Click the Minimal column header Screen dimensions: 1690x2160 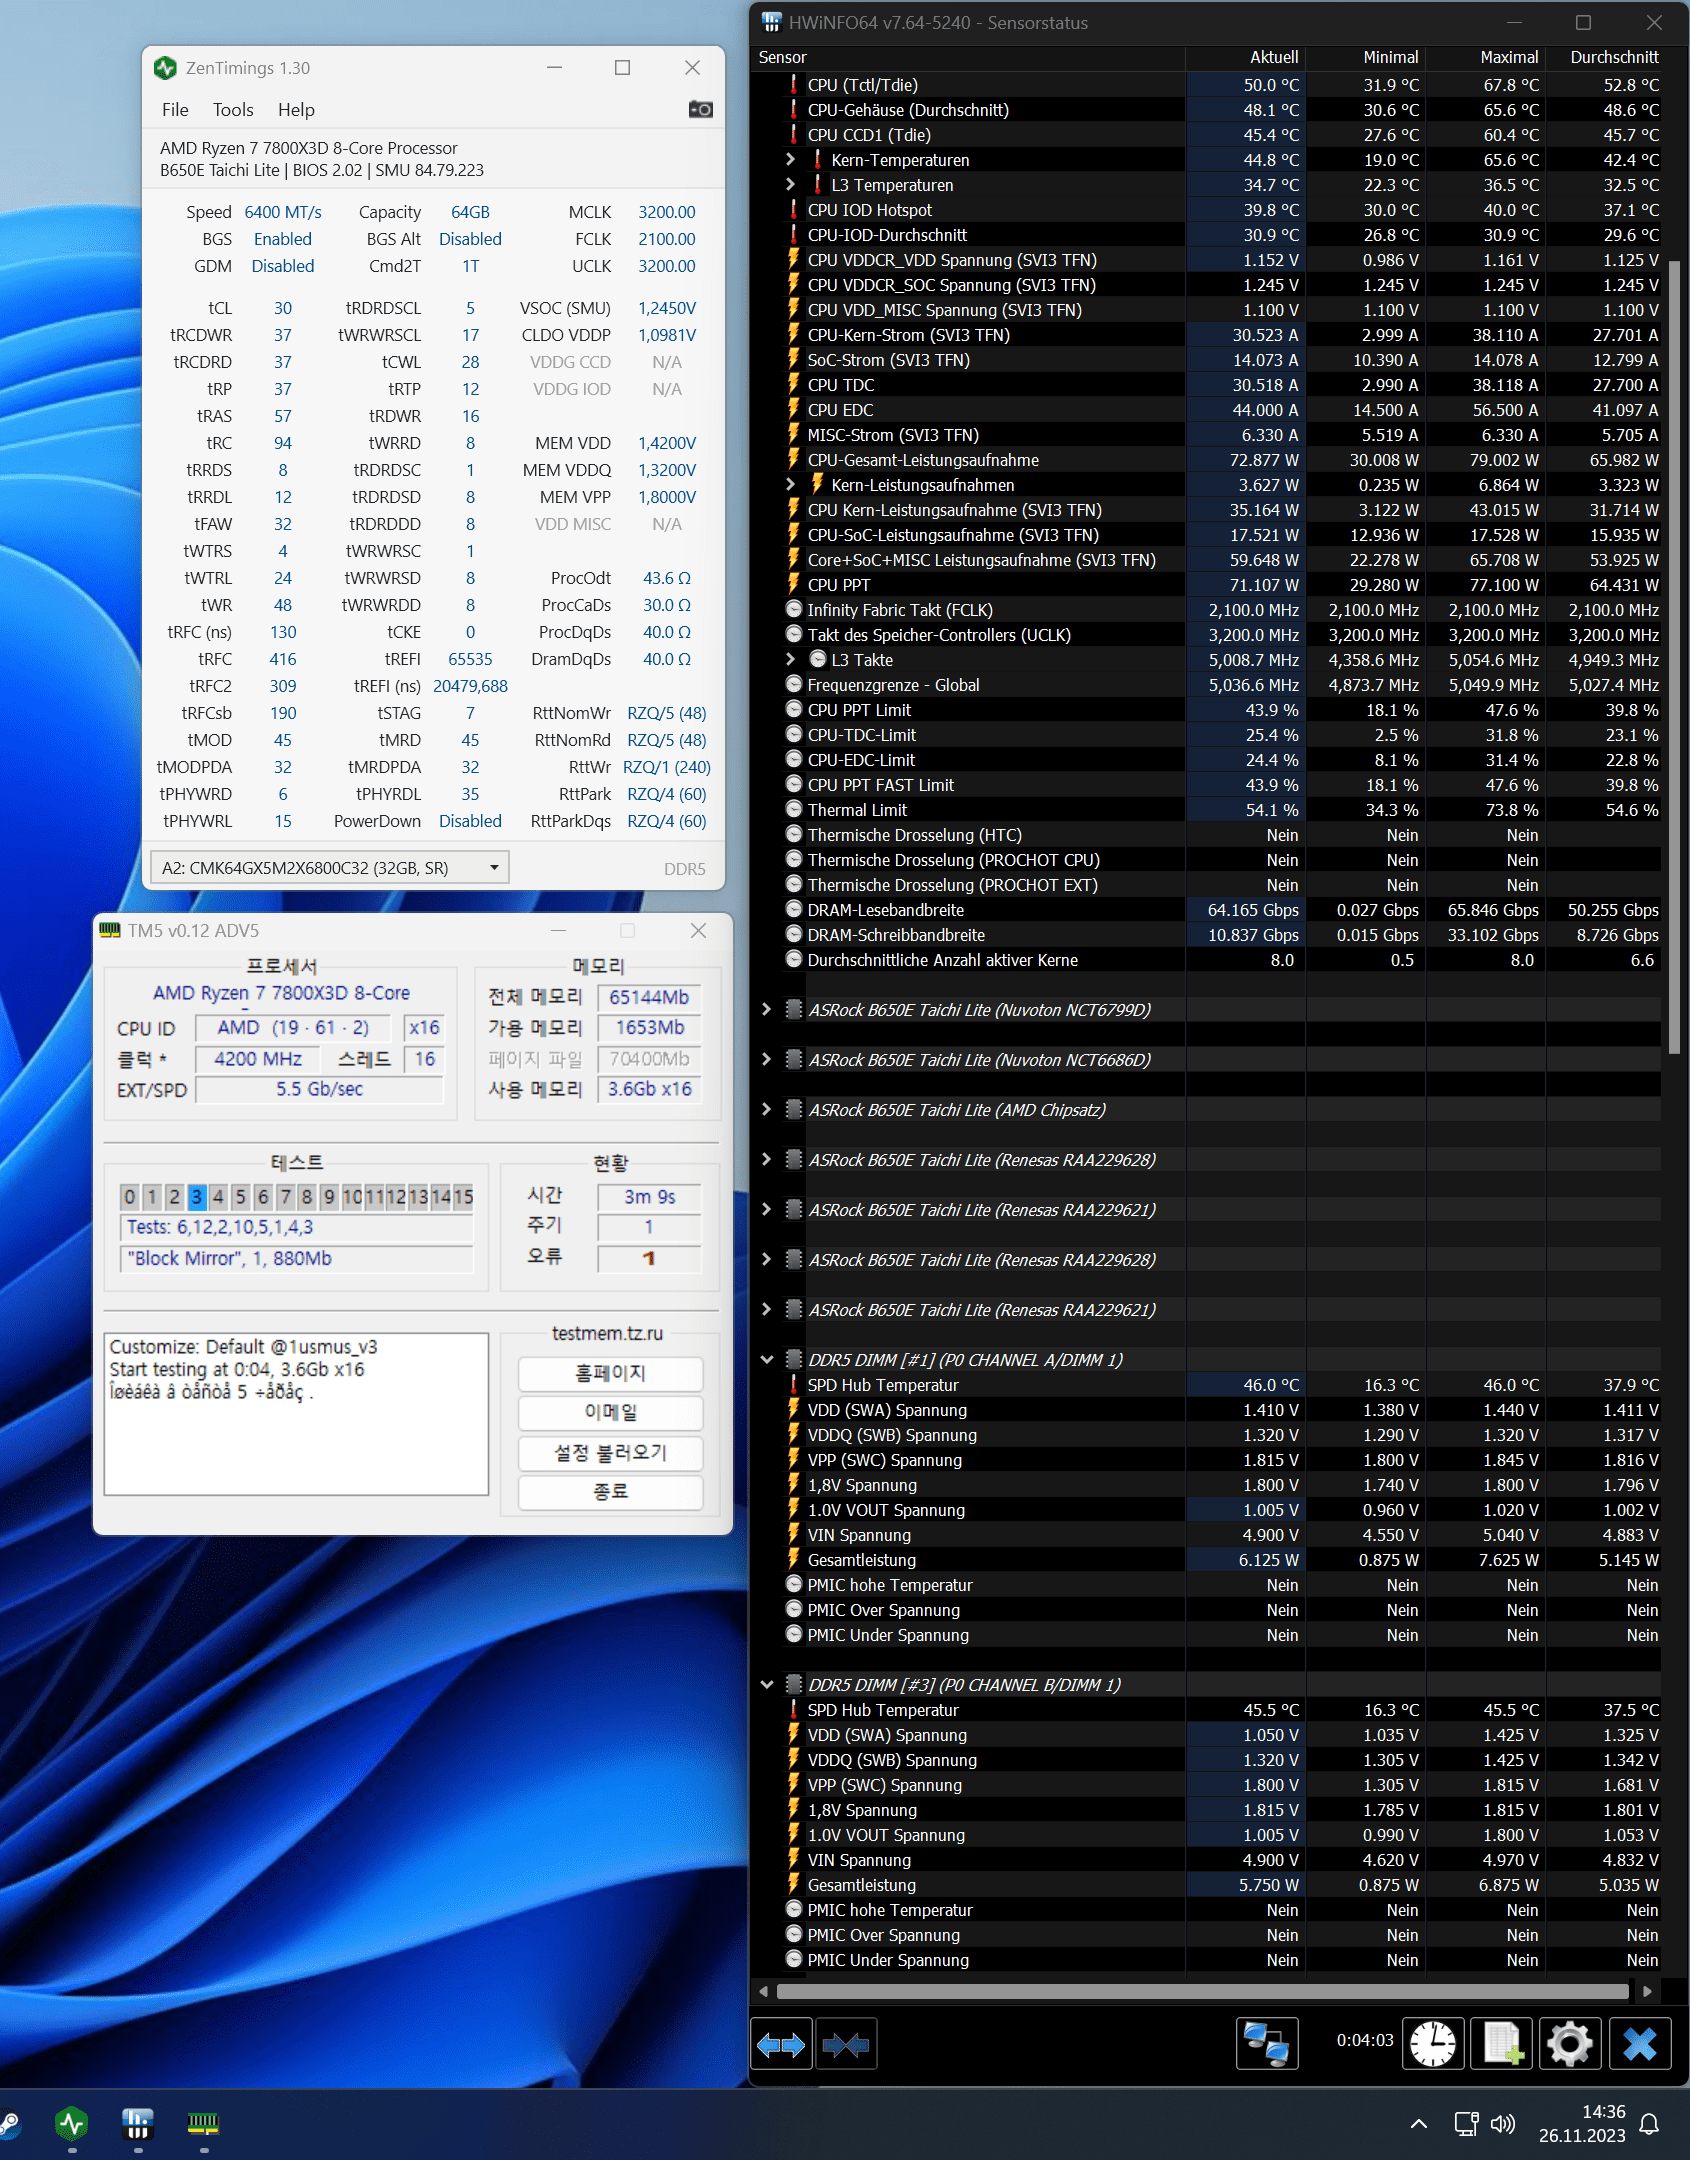click(x=1365, y=58)
